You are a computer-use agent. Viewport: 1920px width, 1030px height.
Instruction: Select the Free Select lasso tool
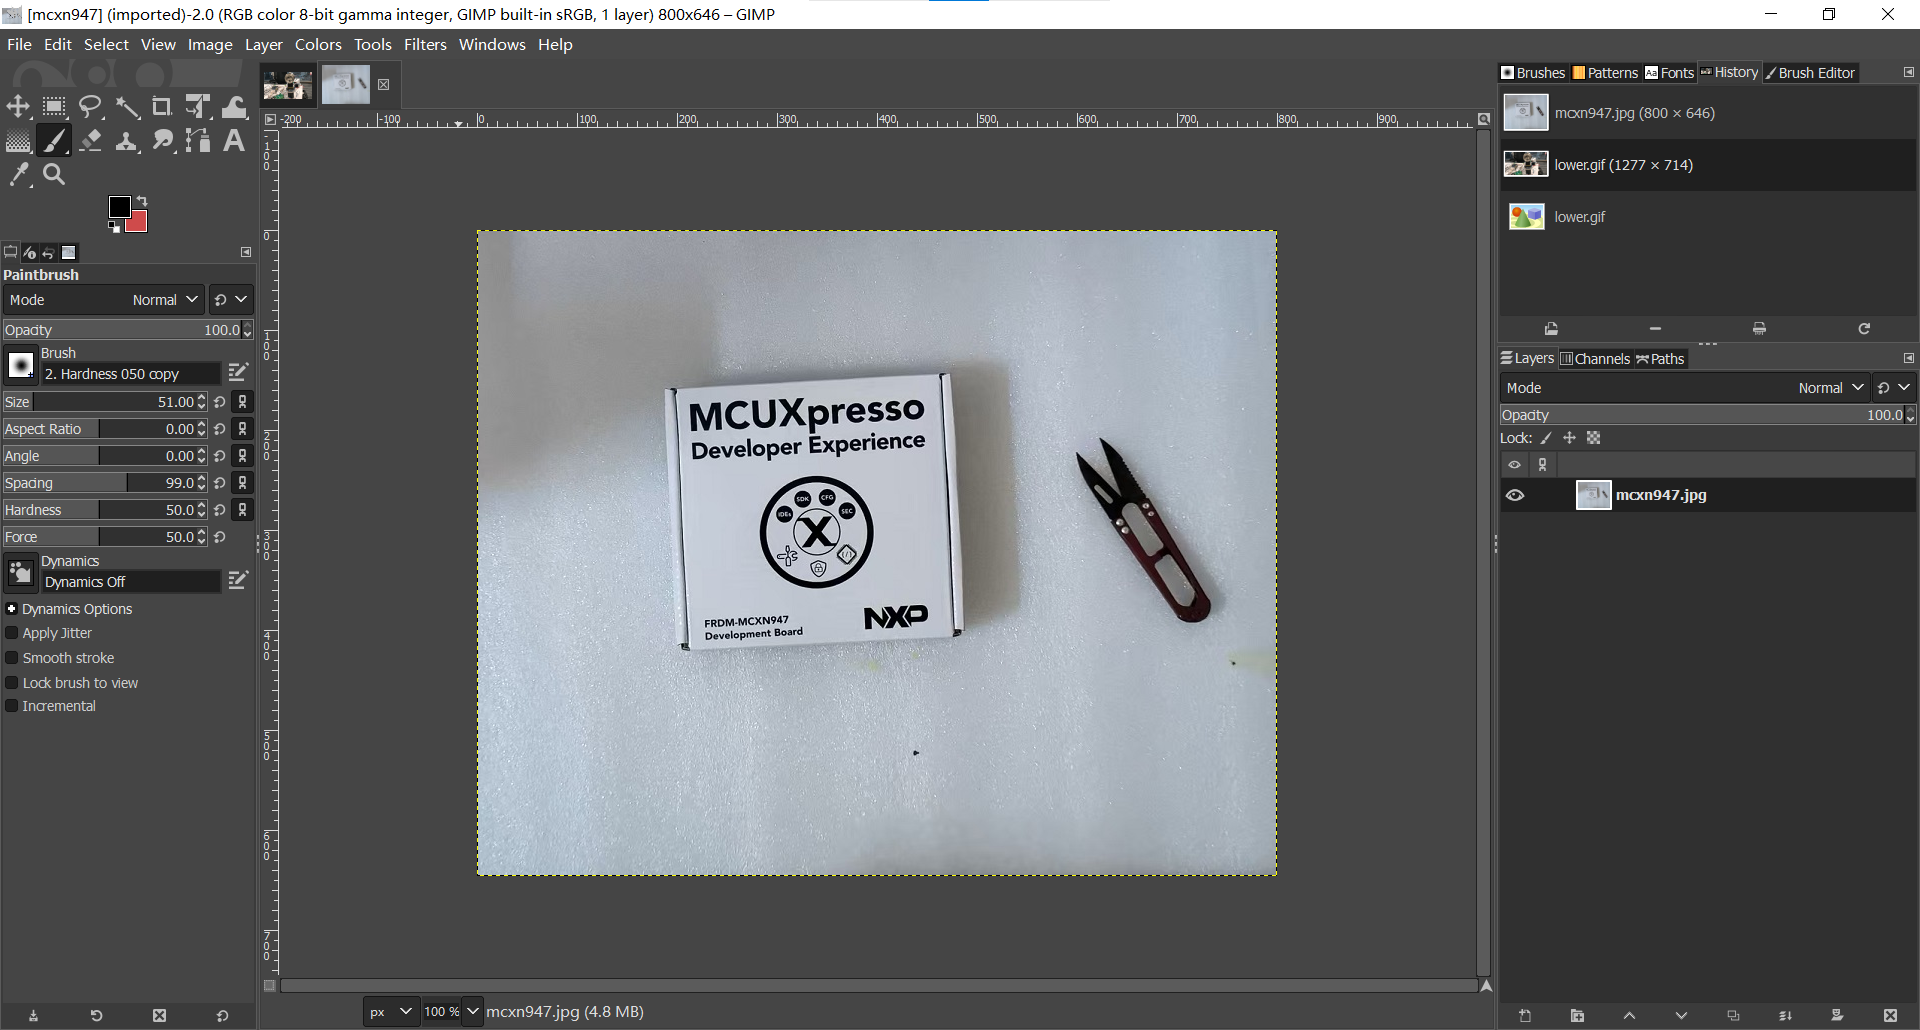(x=91, y=107)
